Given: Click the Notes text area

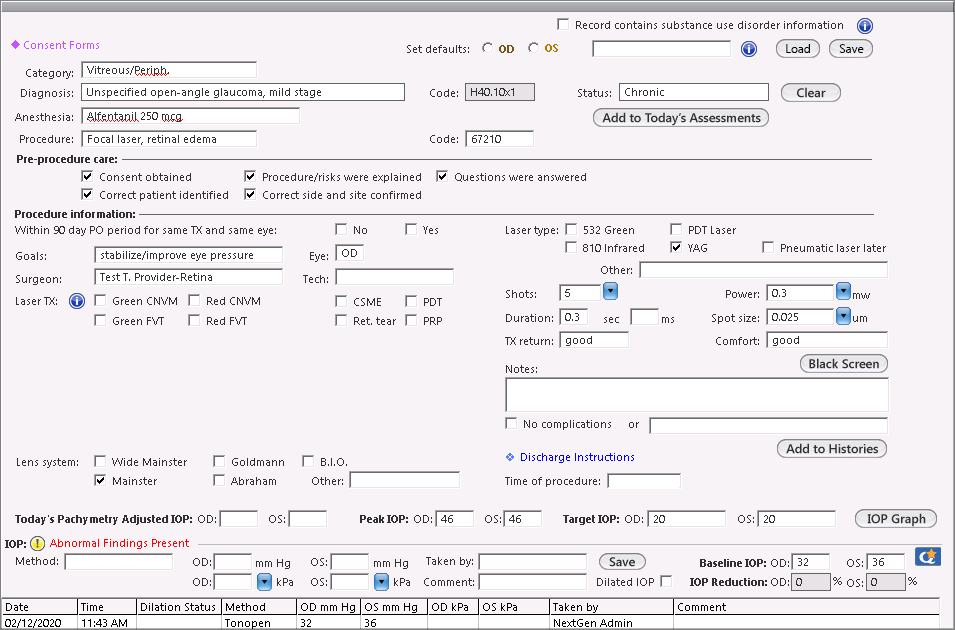Looking at the screenshot, I should [696, 395].
